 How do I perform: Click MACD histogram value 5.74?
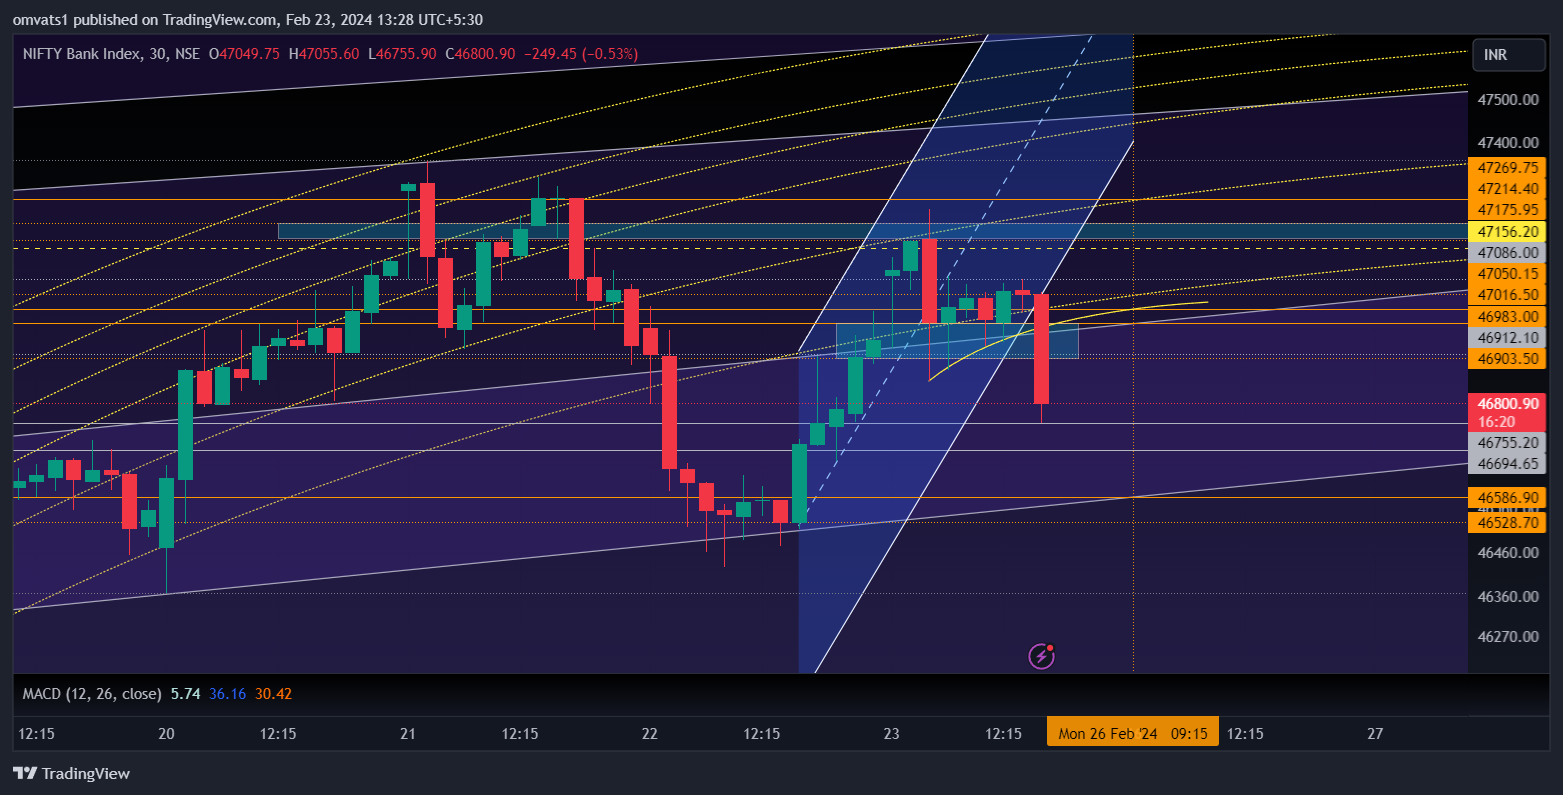(186, 693)
